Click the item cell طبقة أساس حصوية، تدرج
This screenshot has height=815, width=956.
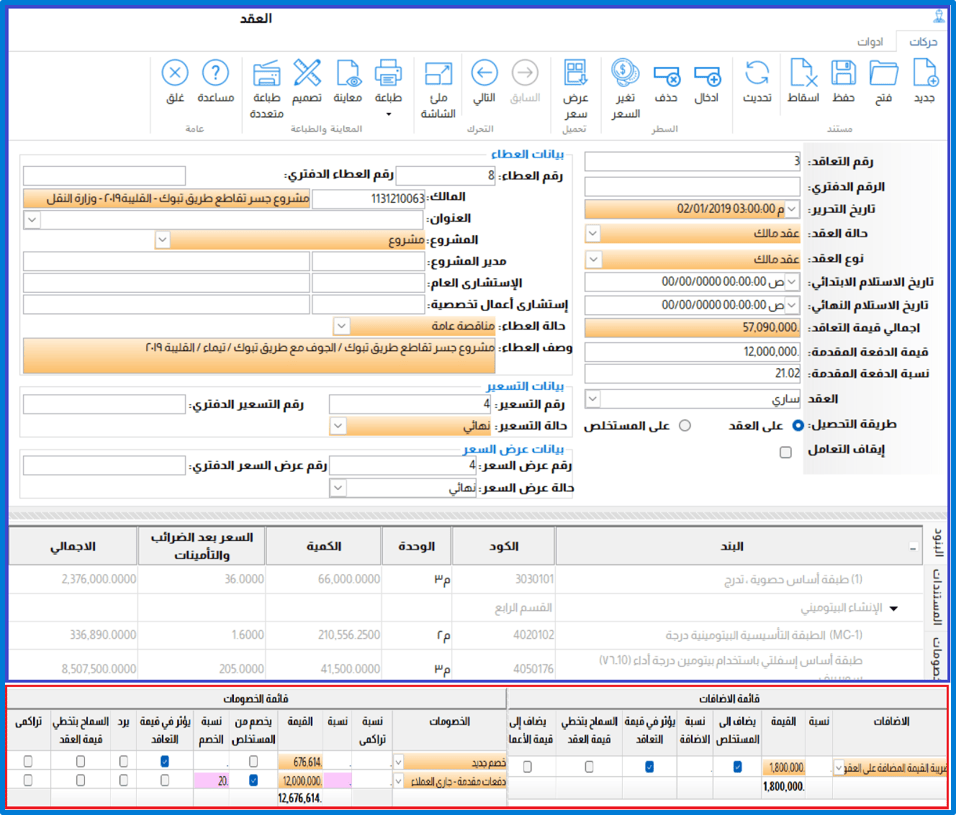coord(739,580)
